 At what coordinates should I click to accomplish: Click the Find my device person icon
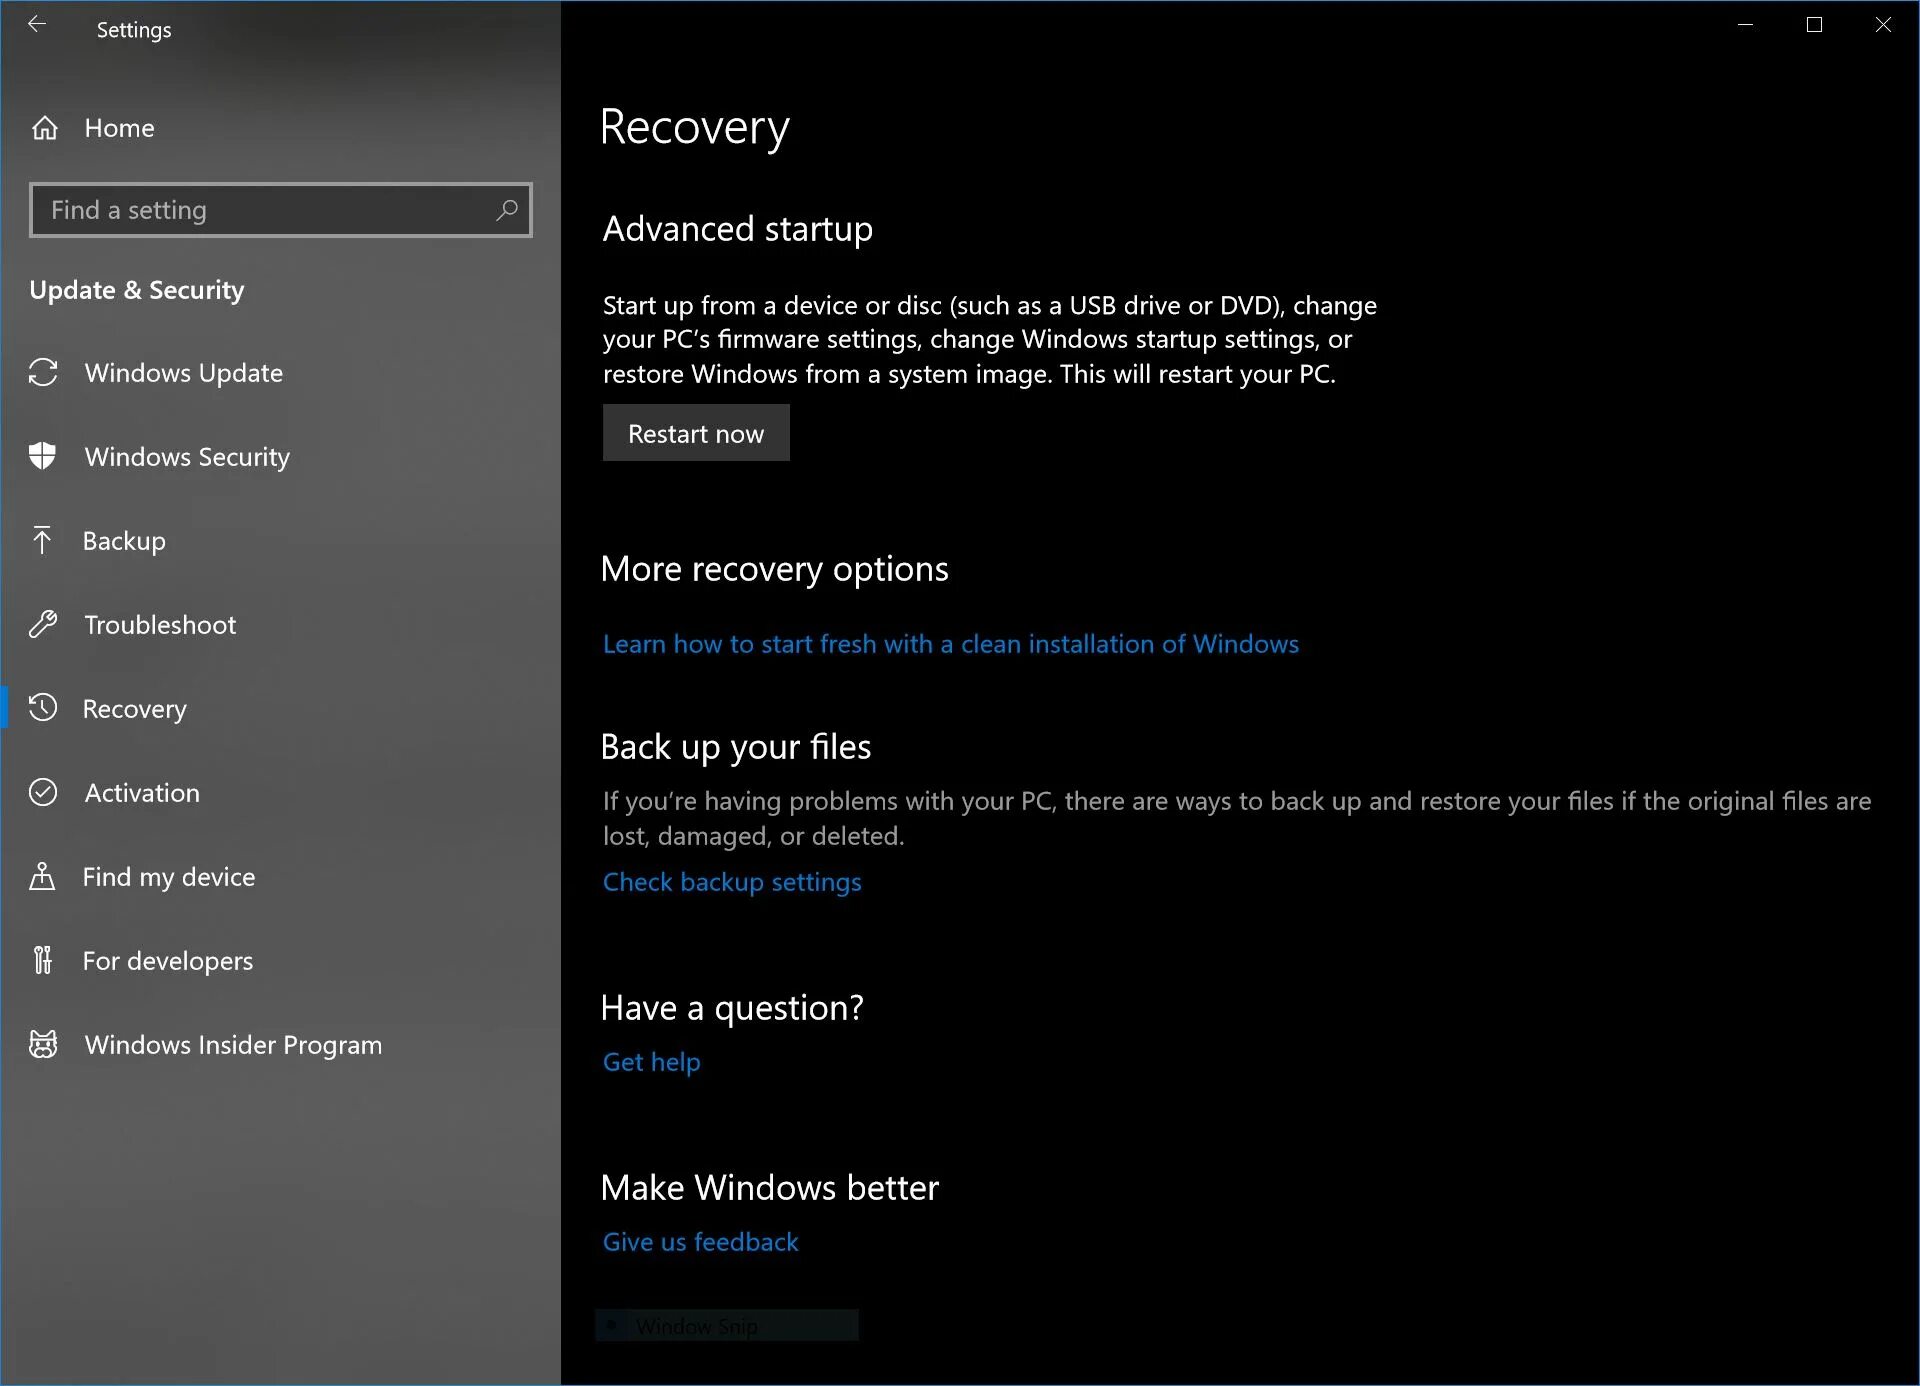42,876
